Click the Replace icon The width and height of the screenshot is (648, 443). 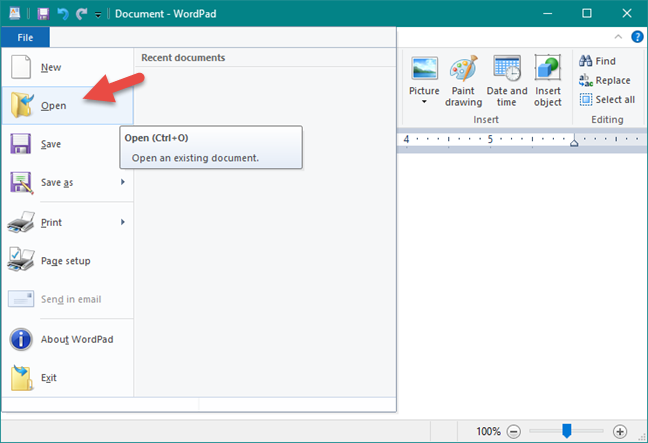tap(586, 80)
